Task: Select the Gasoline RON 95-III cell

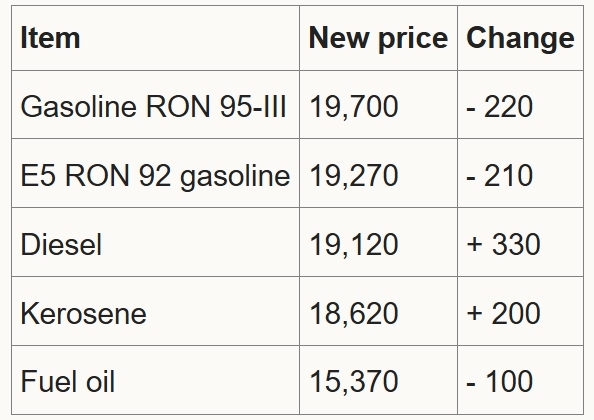Action: tap(153, 106)
